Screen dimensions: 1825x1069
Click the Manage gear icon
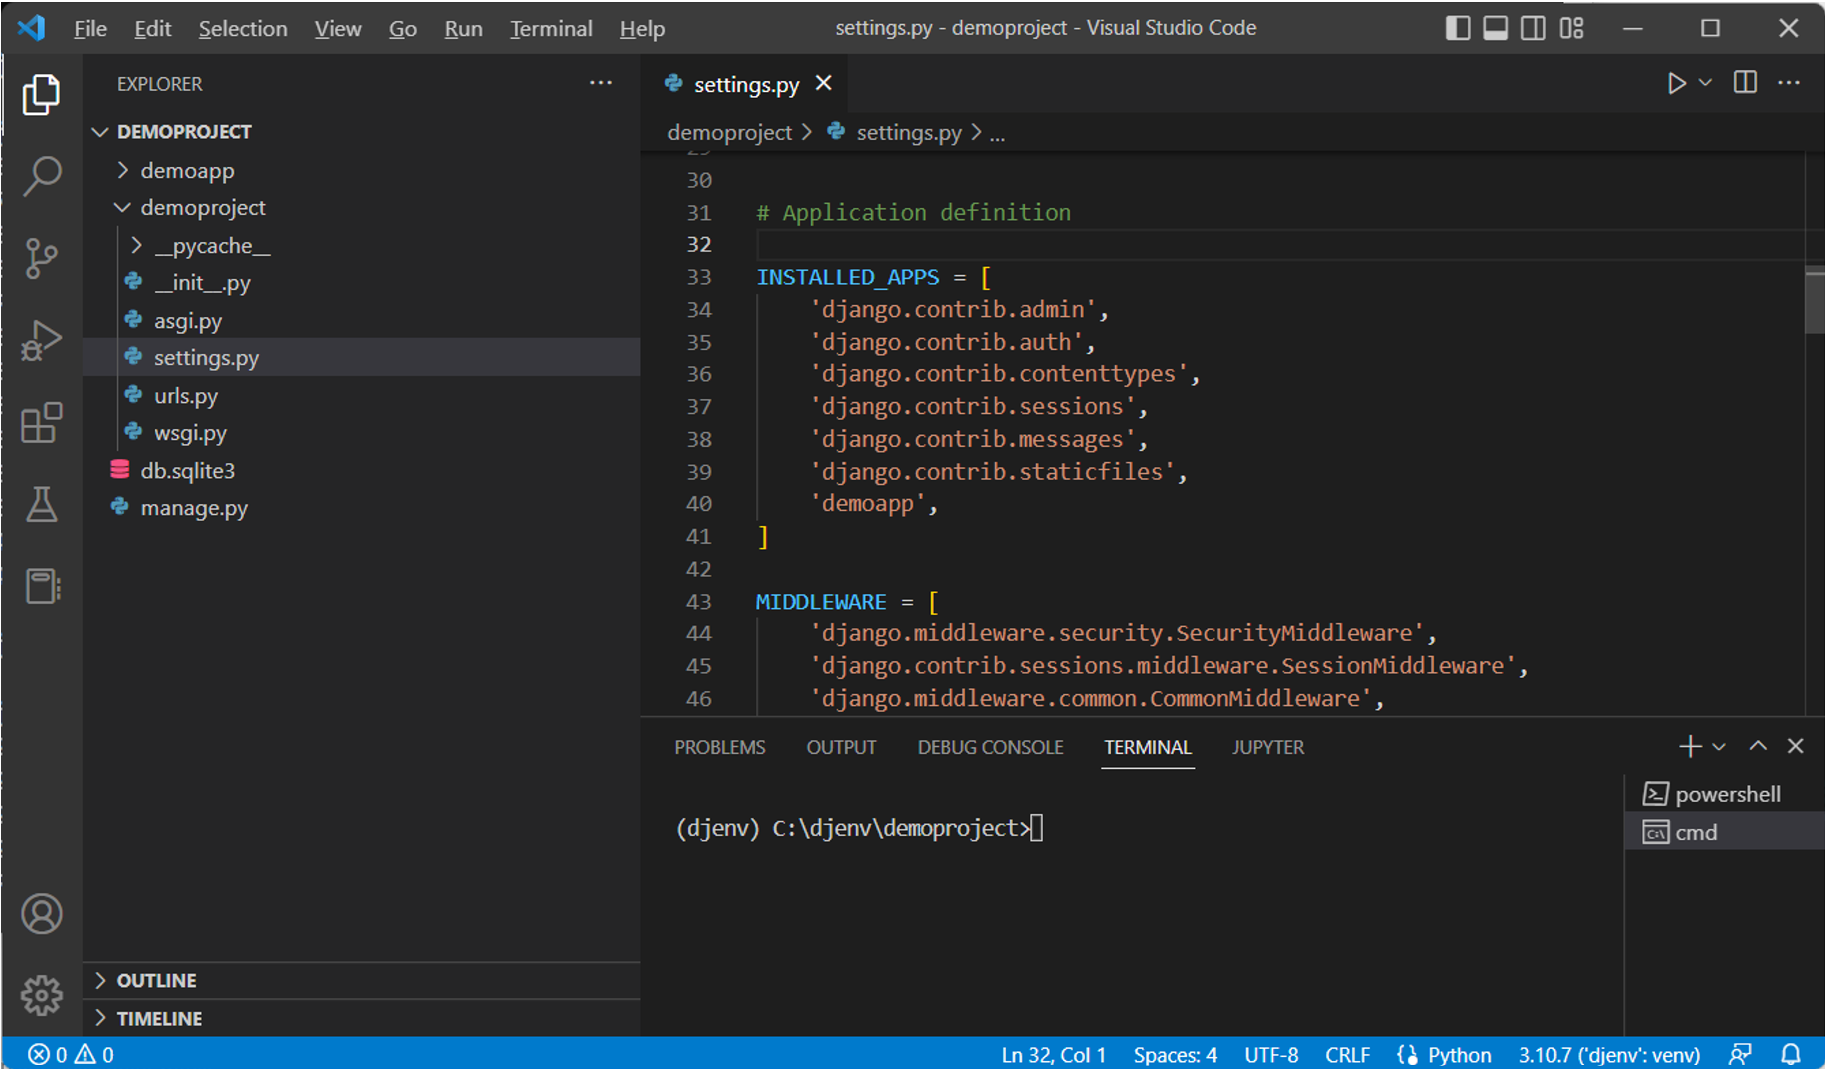point(41,995)
